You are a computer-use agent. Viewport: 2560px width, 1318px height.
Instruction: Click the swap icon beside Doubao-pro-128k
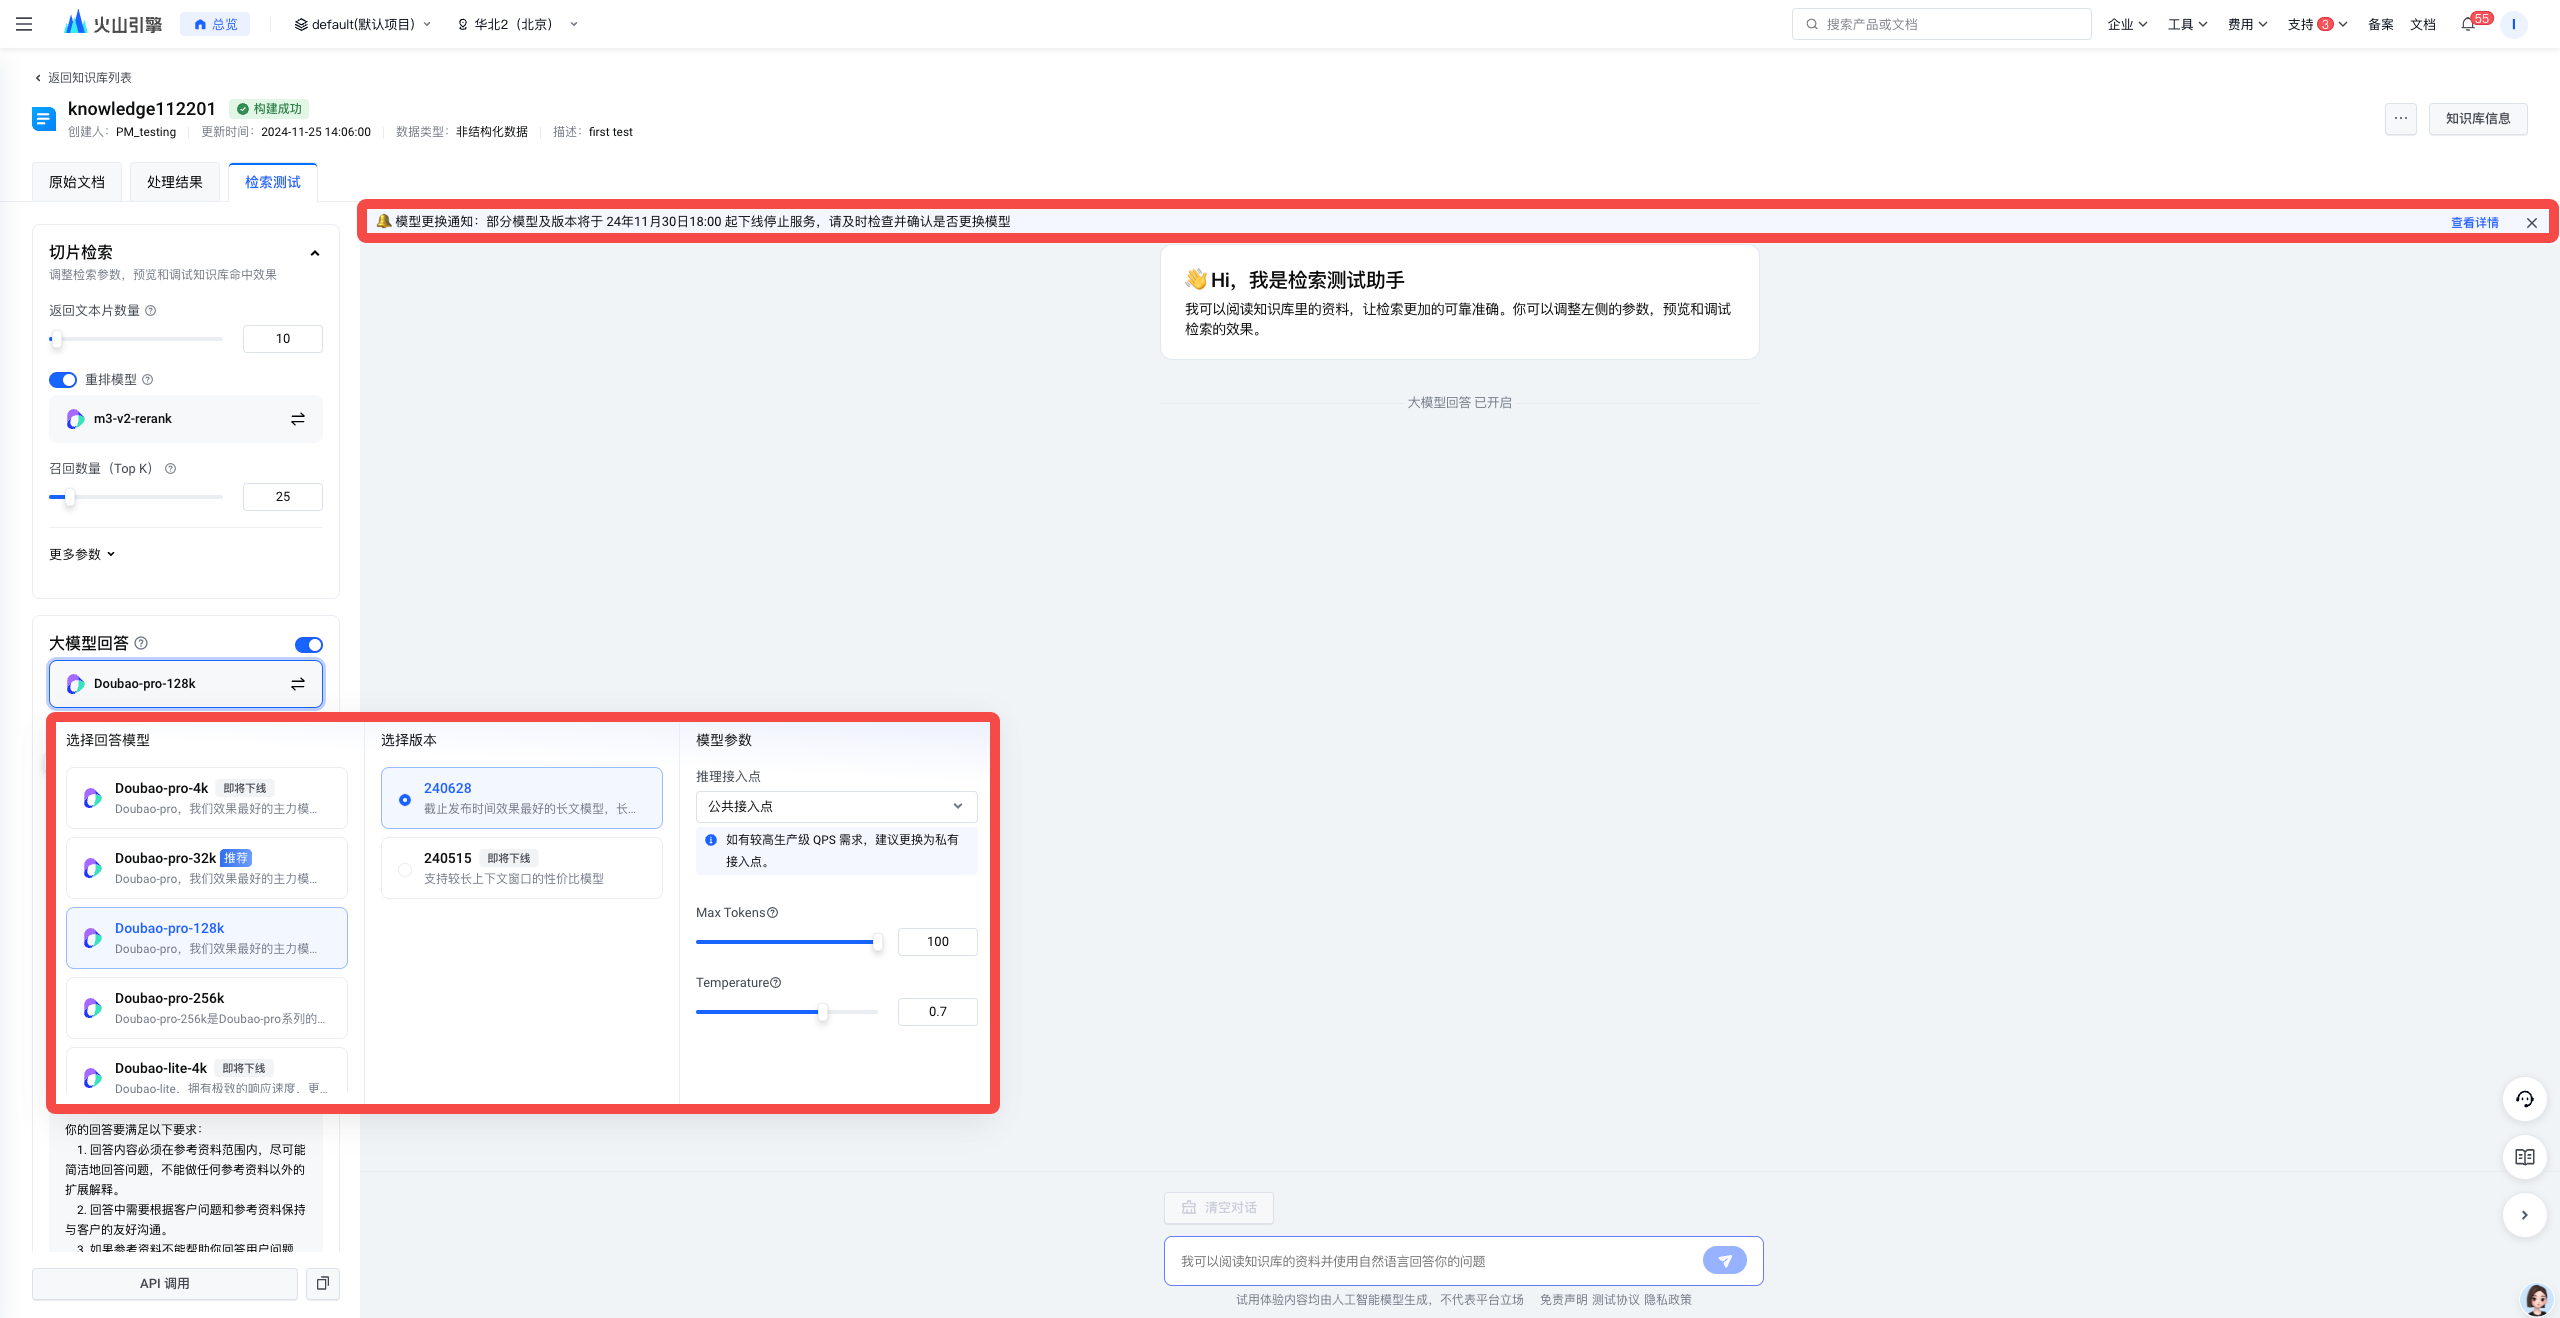tap(298, 684)
